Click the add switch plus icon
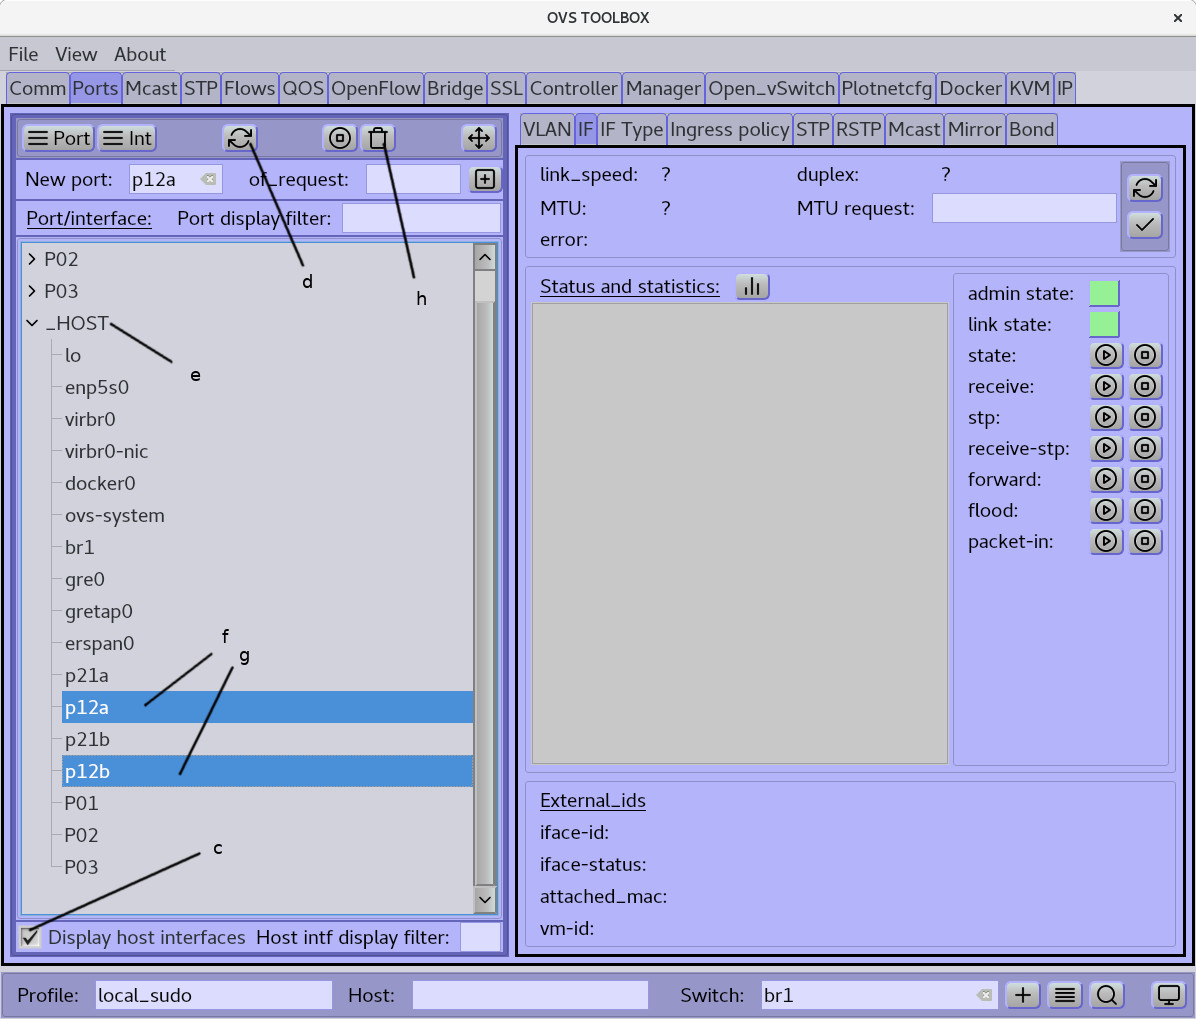This screenshot has height=1019, width=1196. pos(1023,995)
